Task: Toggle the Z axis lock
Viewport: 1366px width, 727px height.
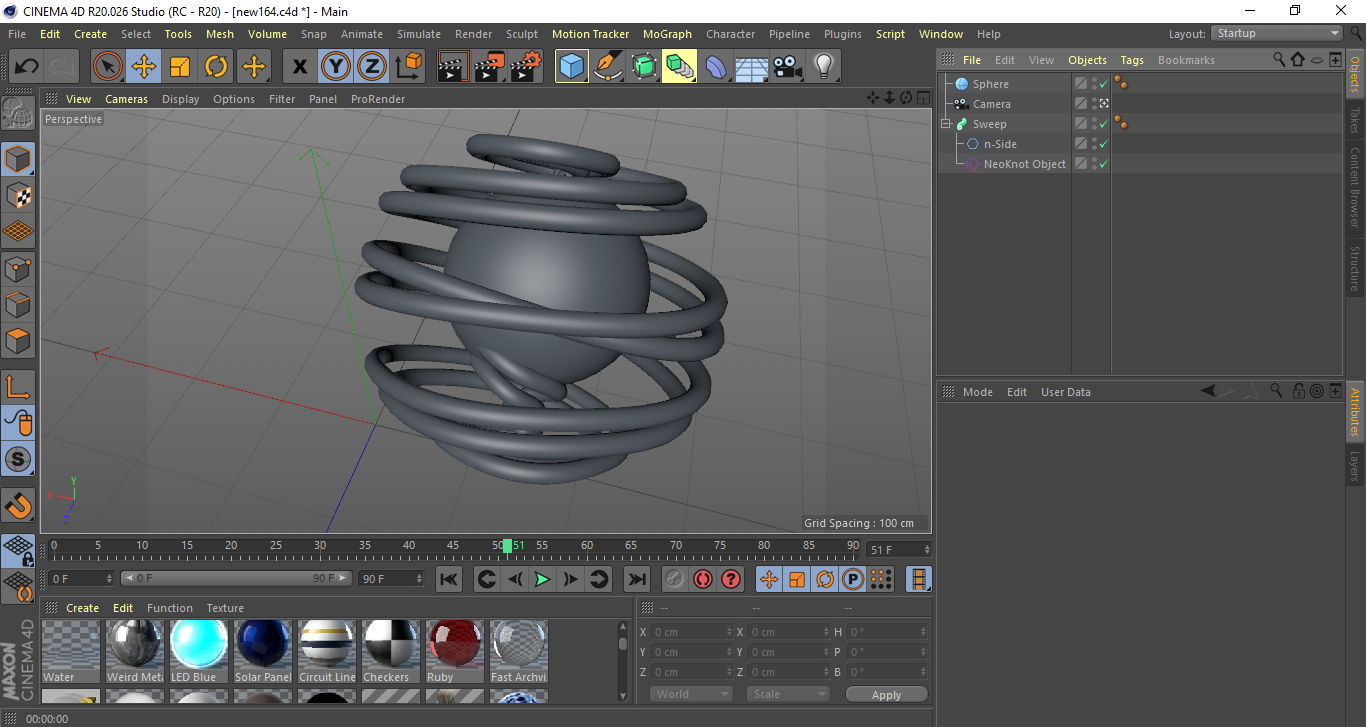Action: (x=371, y=67)
